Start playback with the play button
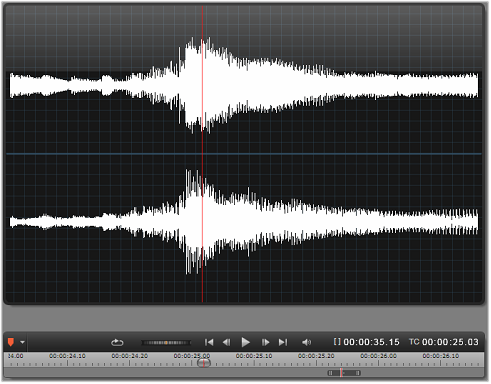This screenshot has height=384, width=491. (x=246, y=342)
